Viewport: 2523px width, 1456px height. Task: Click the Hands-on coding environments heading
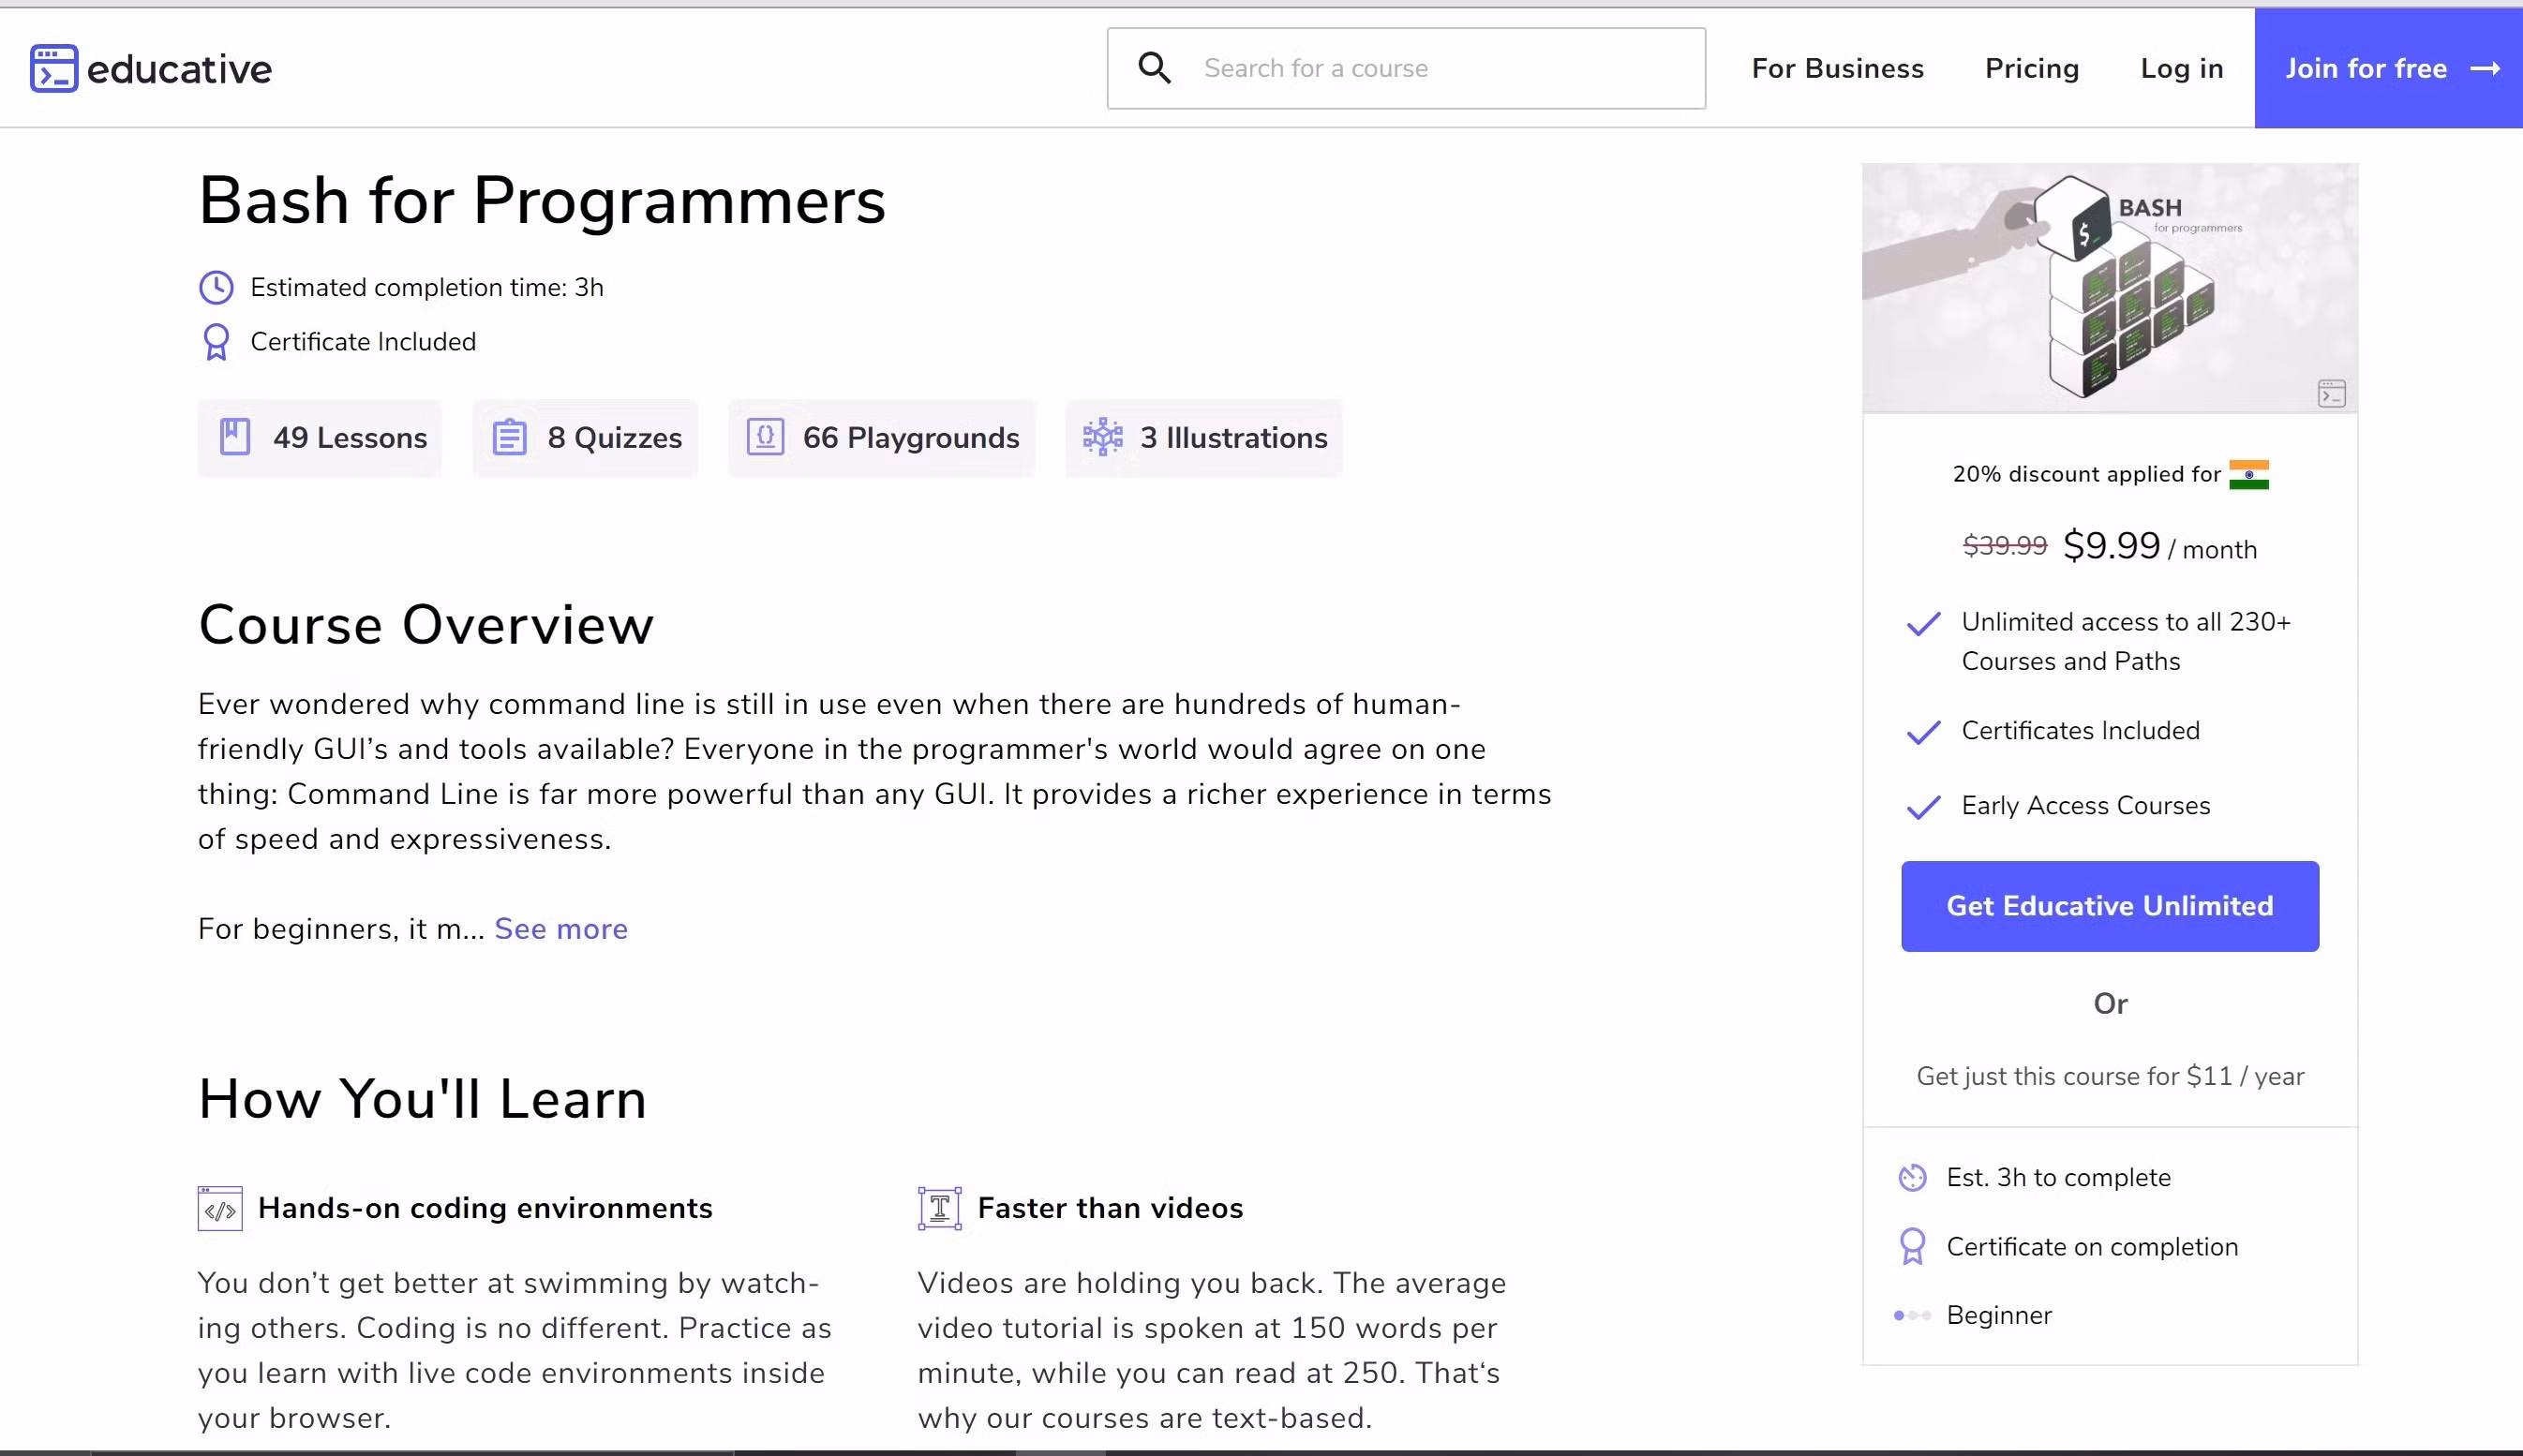pyautogui.click(x=485, y=1209)
